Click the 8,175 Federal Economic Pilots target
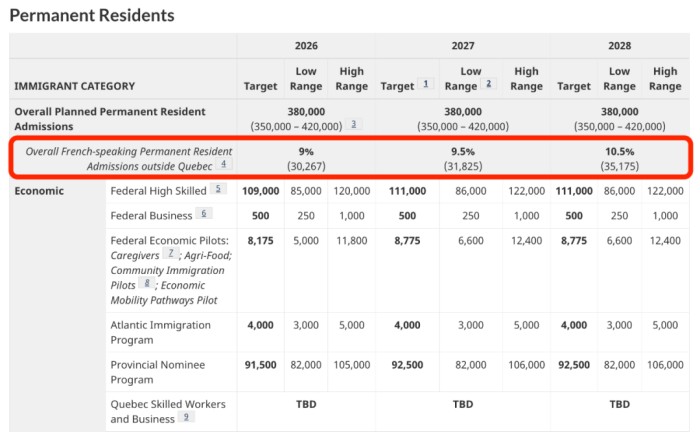 (x=260, y=241)
